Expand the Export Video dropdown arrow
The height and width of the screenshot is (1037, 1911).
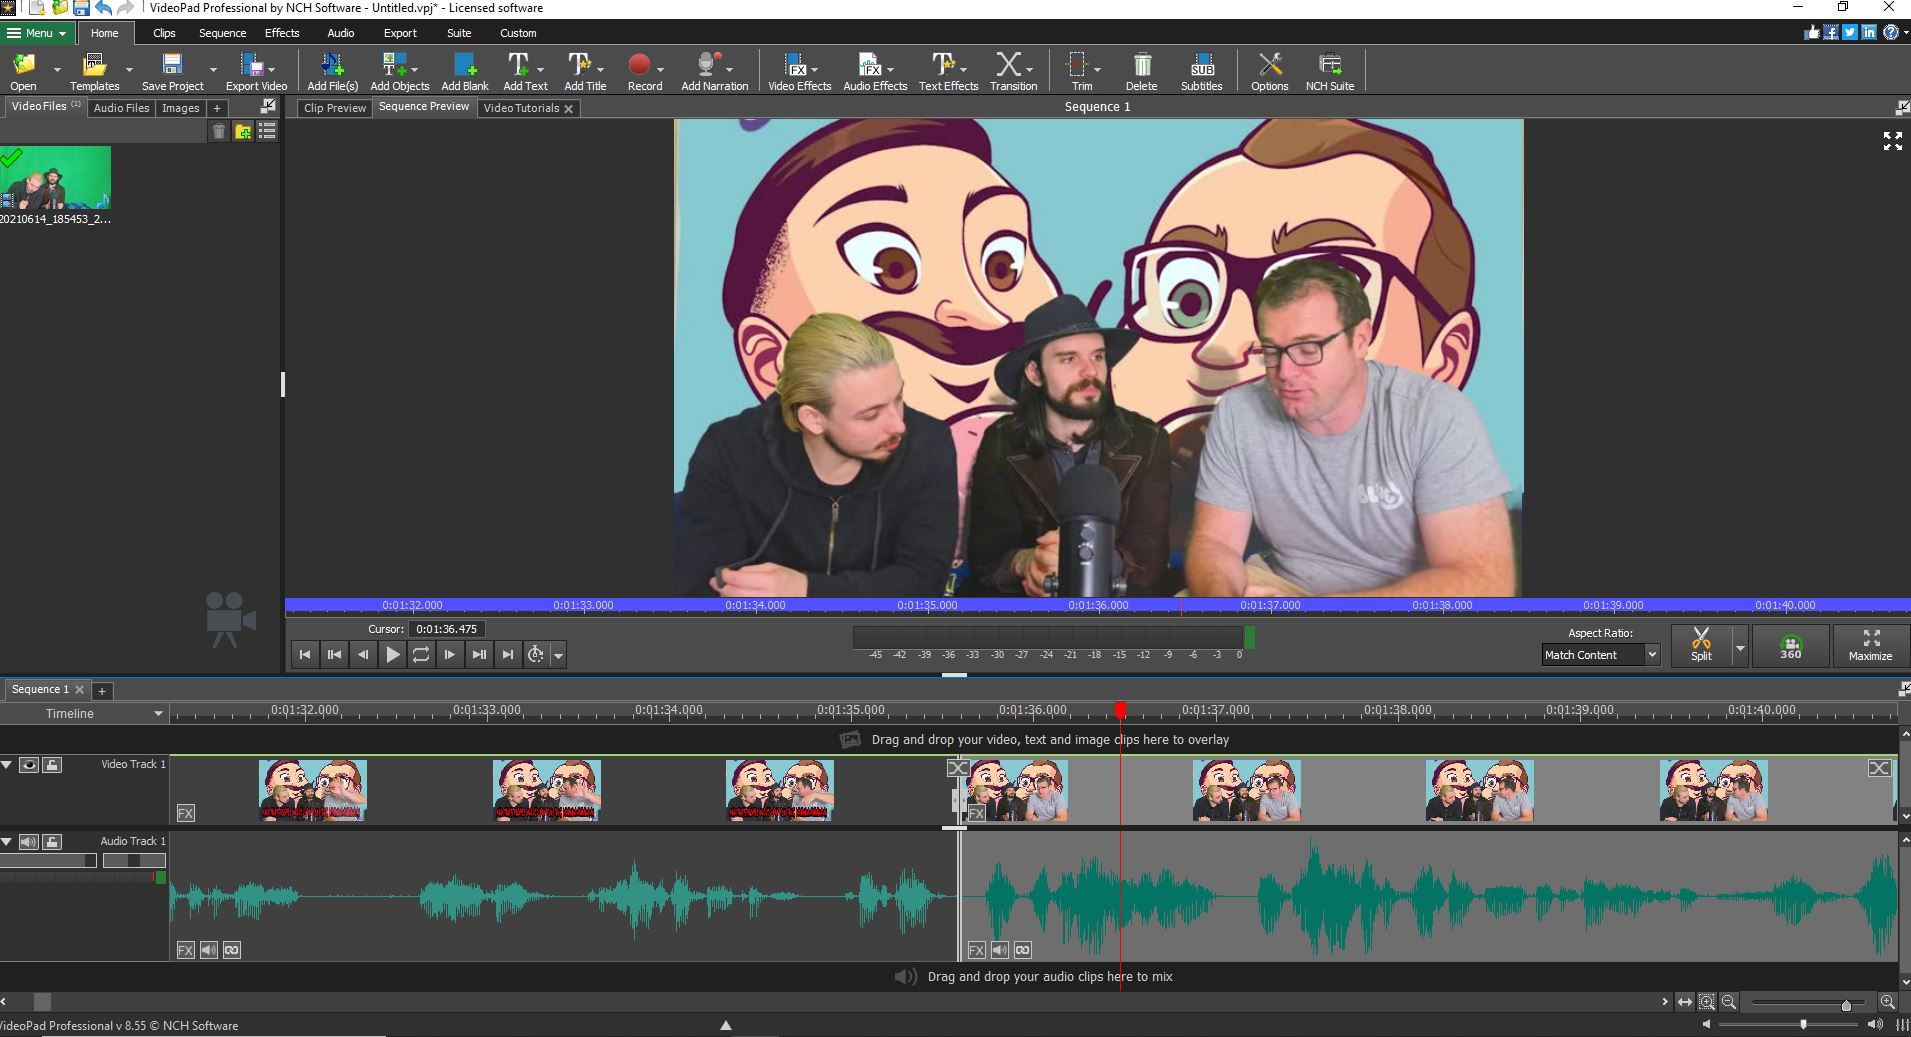[271, 70]
